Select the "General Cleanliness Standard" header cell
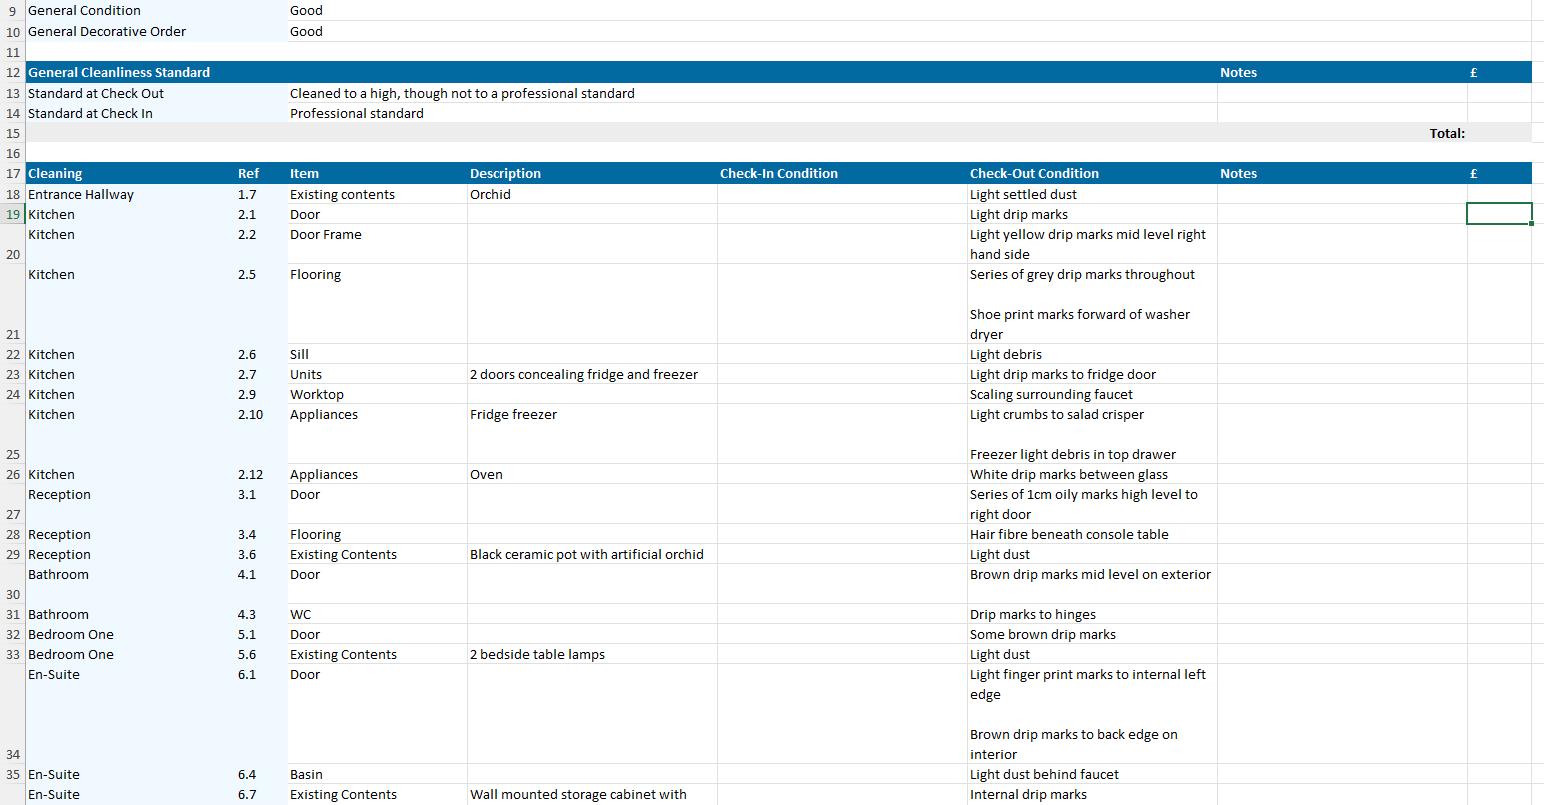This screenshot has height=805, width=1544. pyautogui.click(x=119, y=72)
